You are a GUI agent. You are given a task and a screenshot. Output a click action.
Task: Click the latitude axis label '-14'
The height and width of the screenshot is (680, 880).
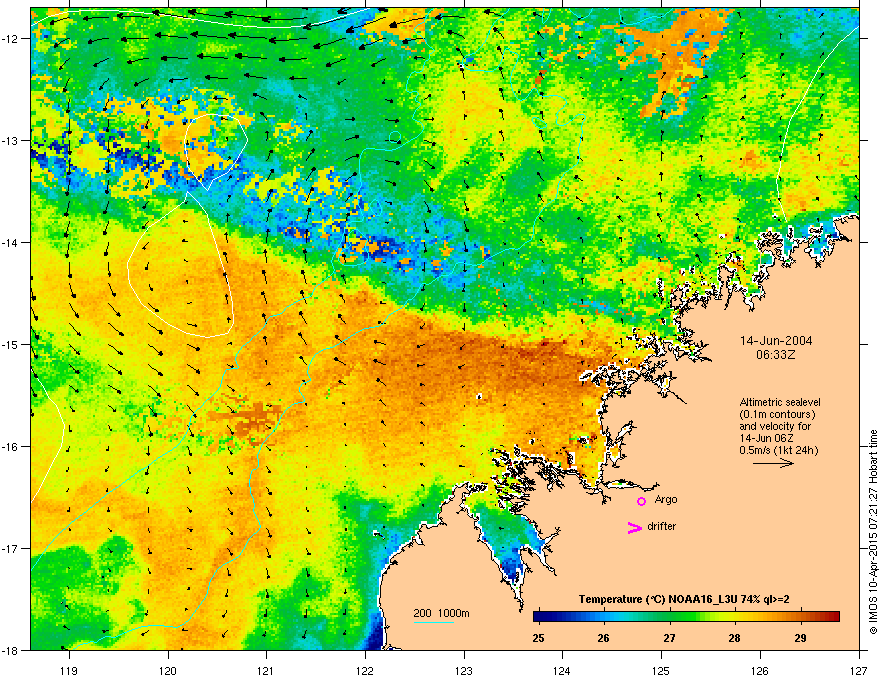10,242
